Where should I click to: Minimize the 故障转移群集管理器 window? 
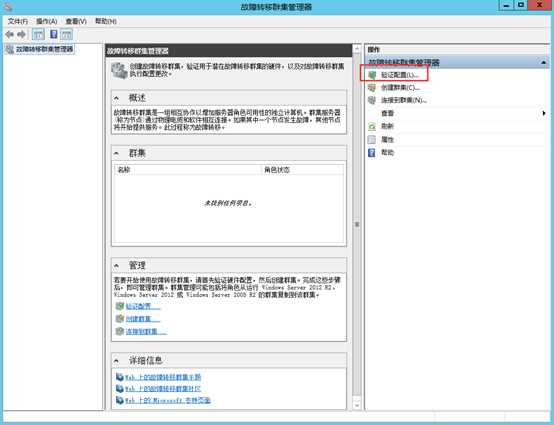(506, 5)
